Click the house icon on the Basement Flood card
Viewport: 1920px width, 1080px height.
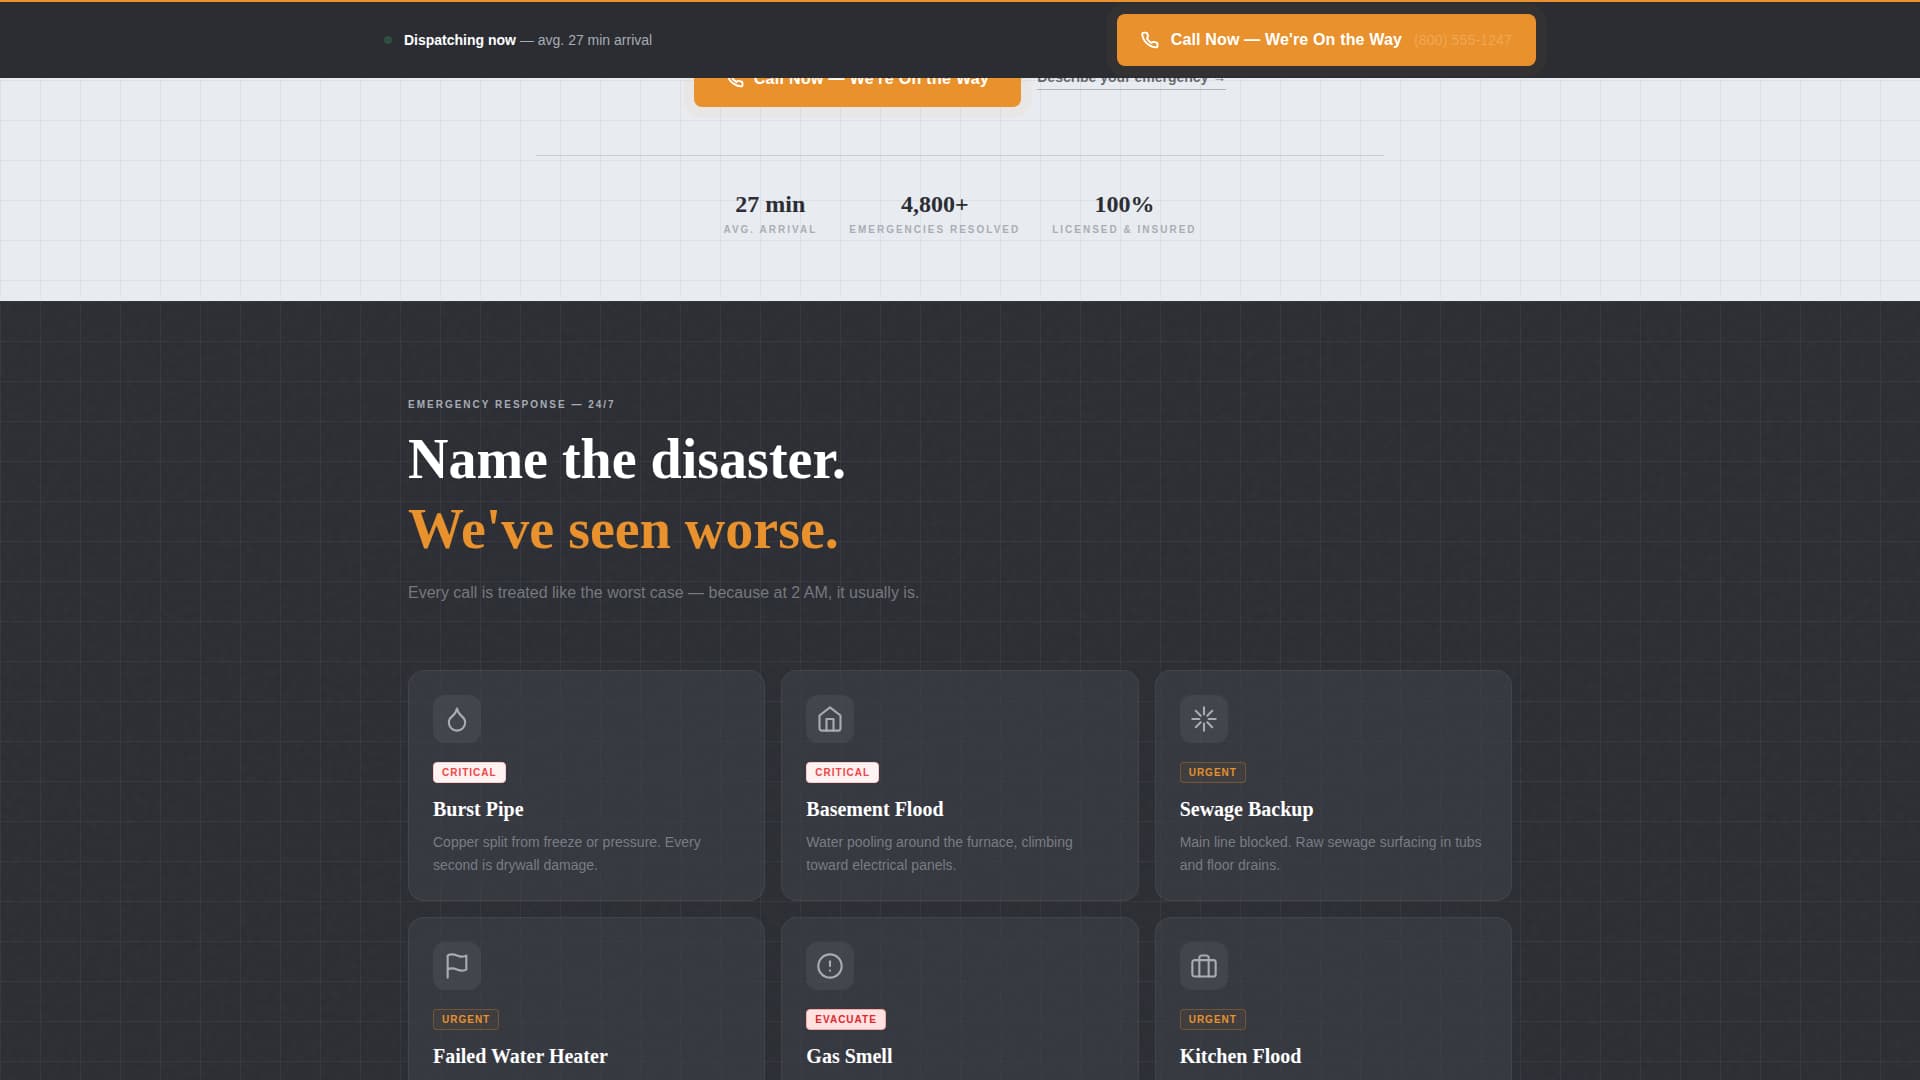click(x=830, y=719)
